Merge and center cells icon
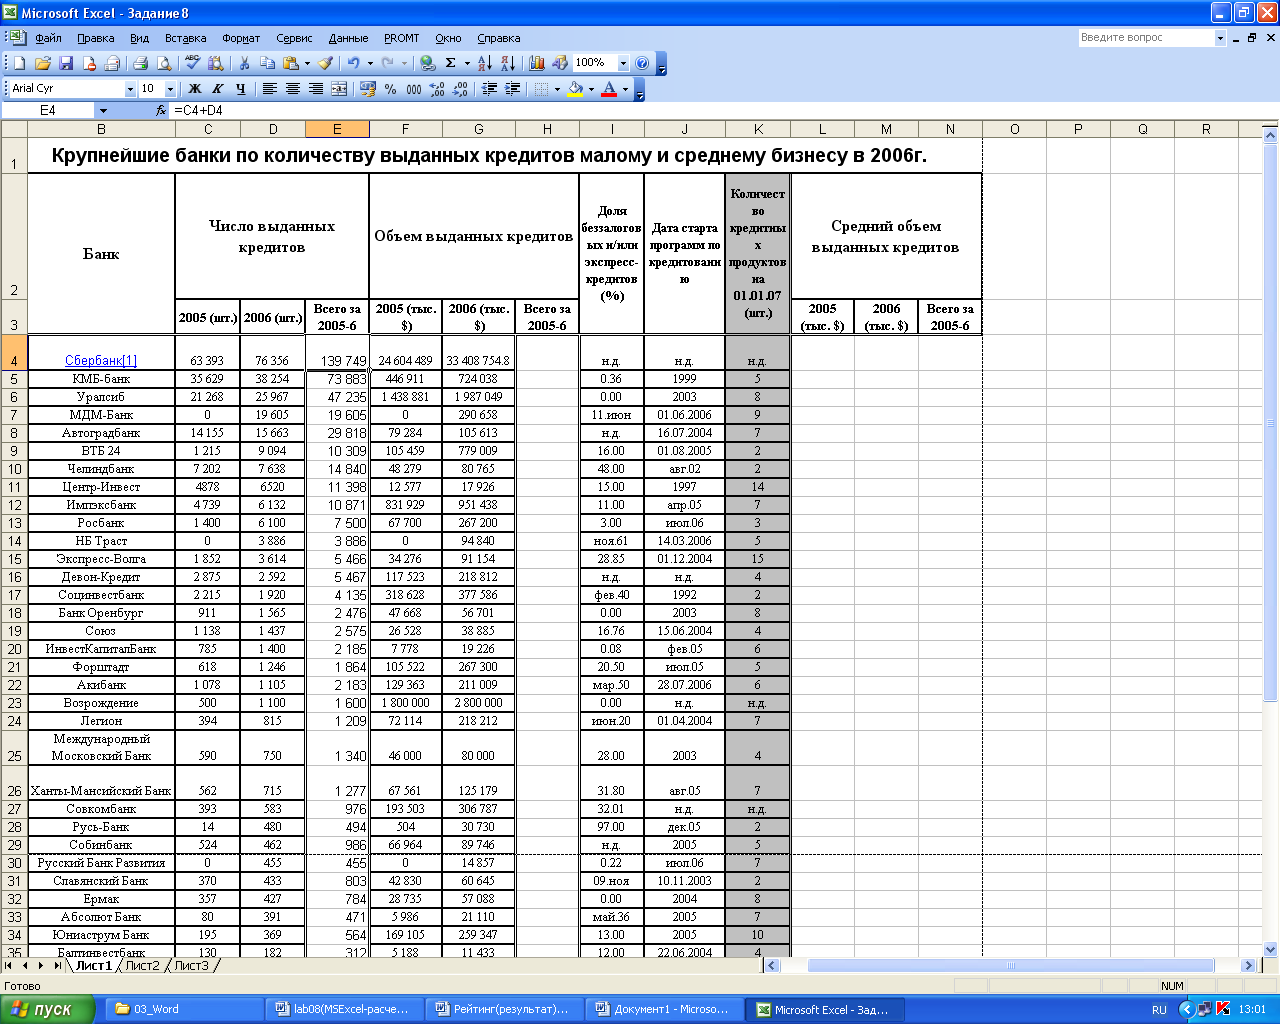This screenshot has width=1280, height=1024. click(339, 89)
